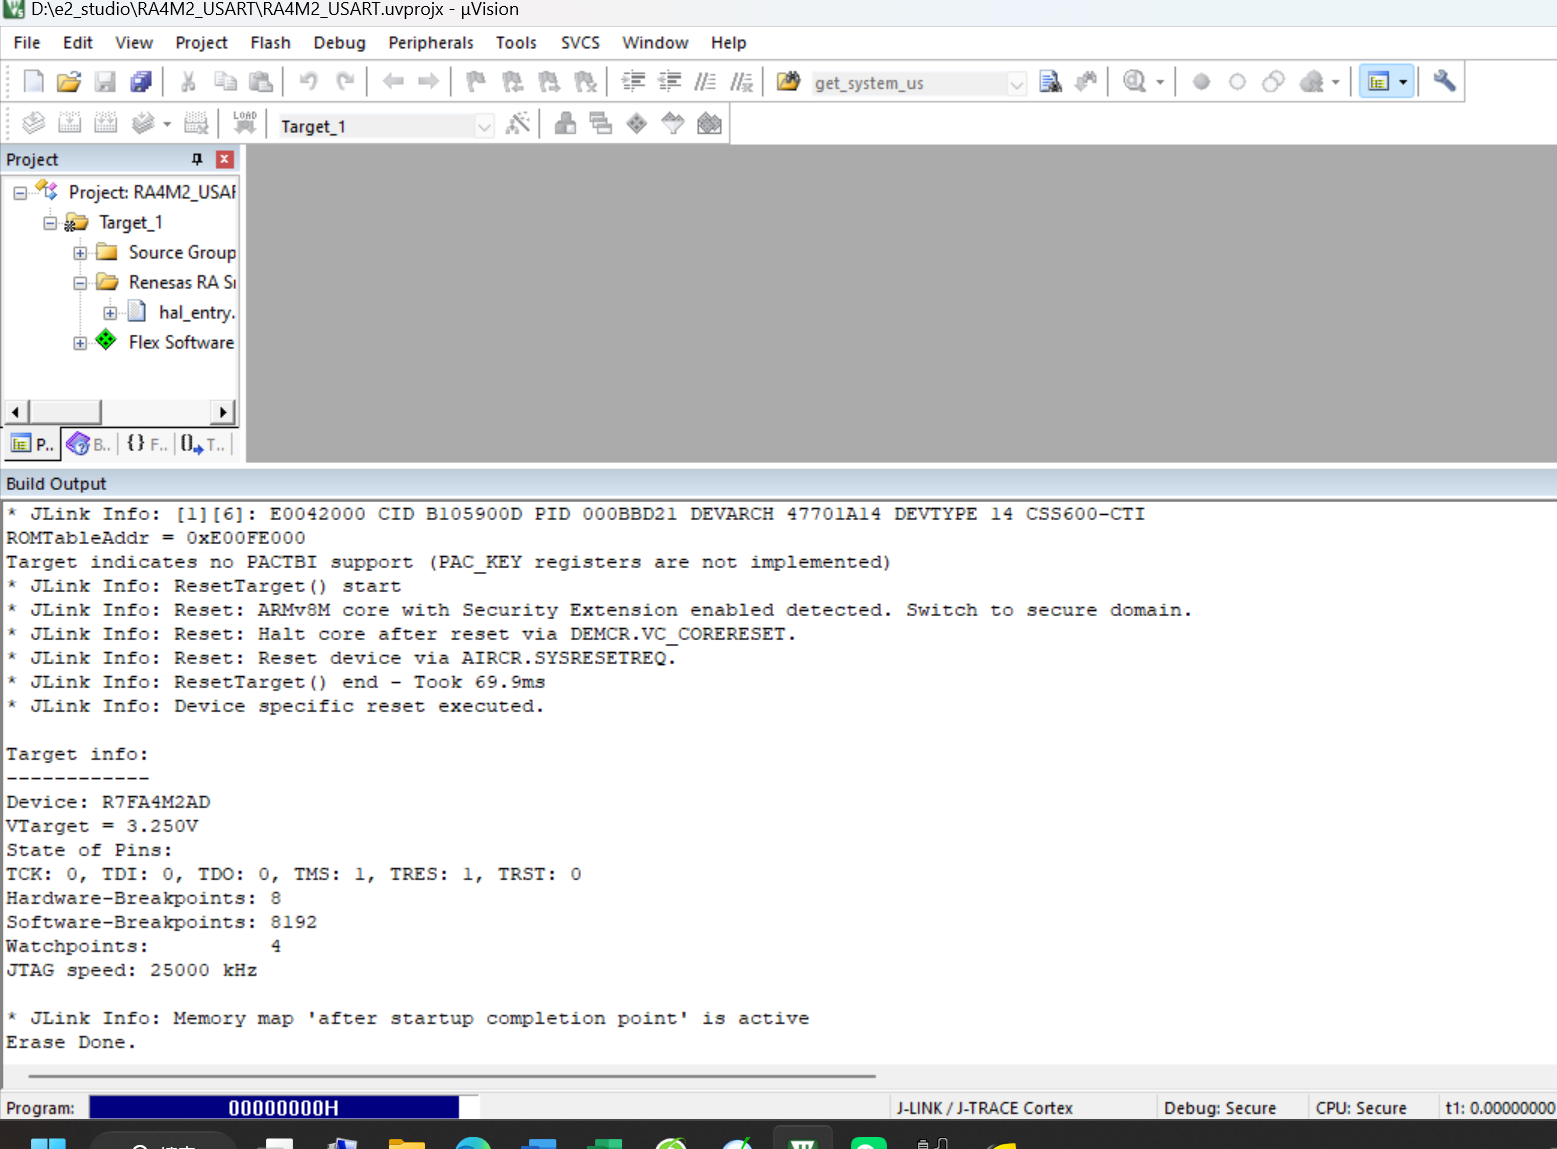Open the Peripherals menu
Viewport: 1557px width, 1149px height.
point(431,43)
